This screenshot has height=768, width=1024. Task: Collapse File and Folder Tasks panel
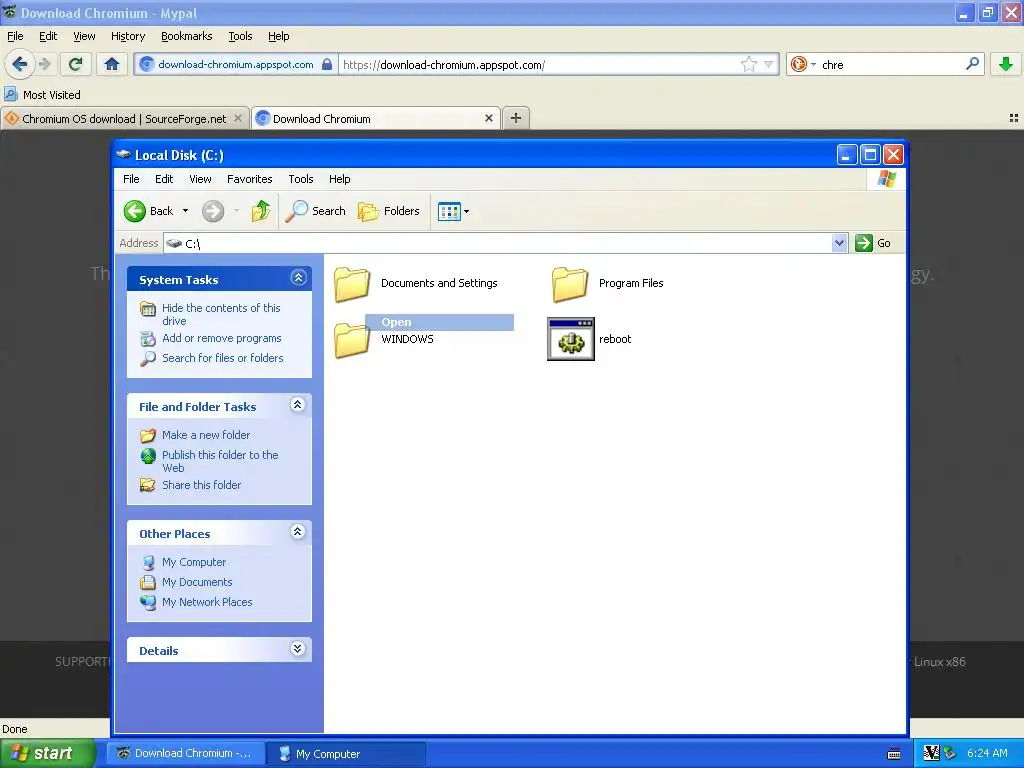[298, 405]
